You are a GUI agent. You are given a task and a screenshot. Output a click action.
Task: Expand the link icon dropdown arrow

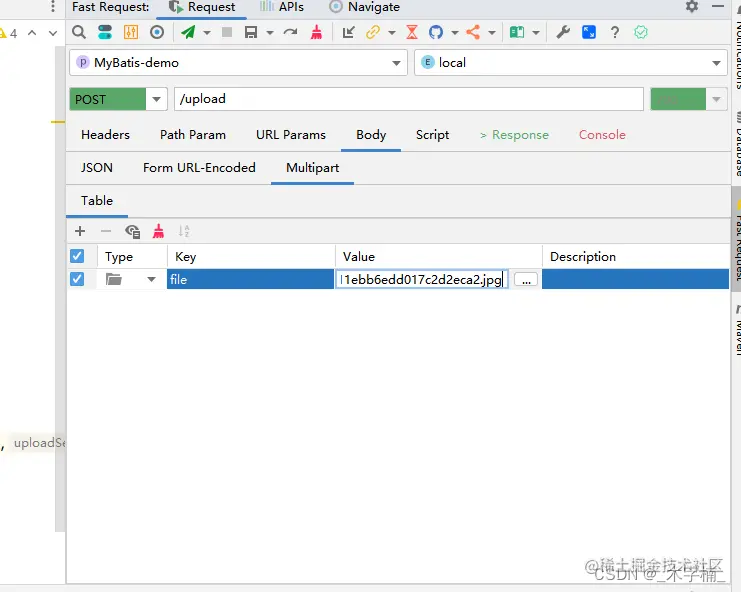392,33
